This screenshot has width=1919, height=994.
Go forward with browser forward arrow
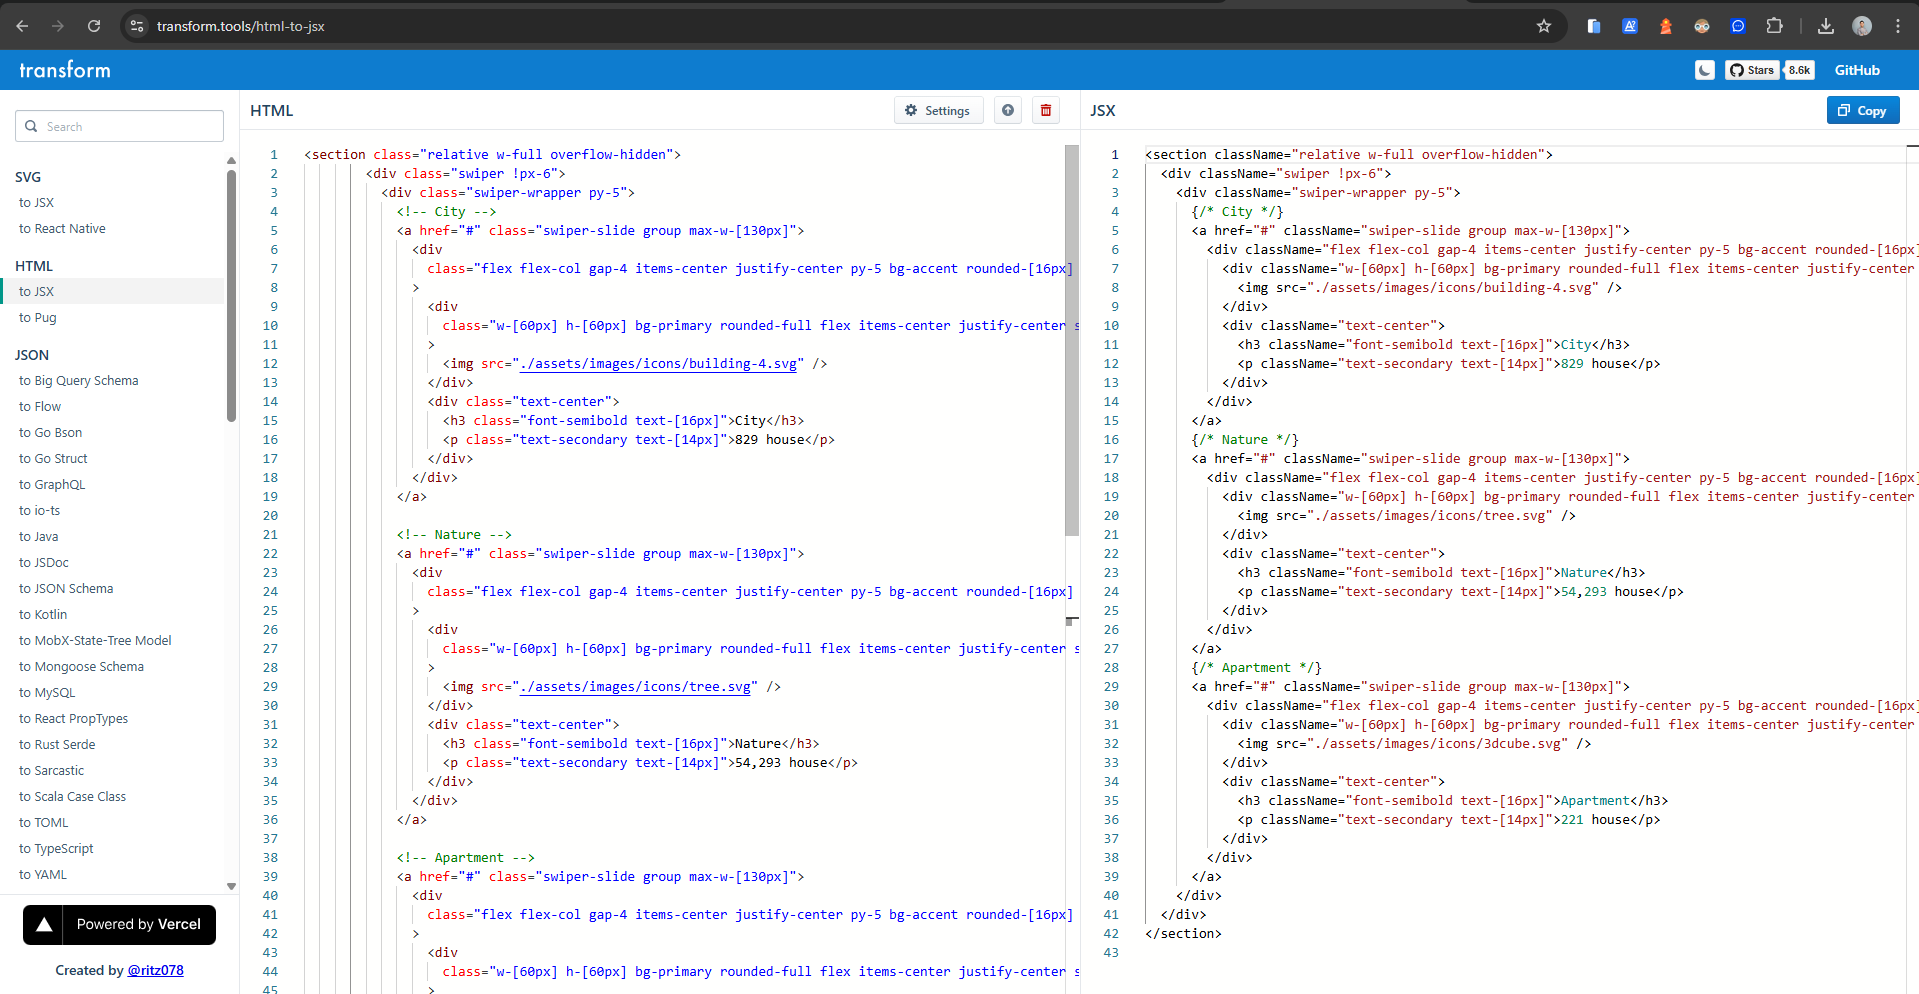point(58,26)
